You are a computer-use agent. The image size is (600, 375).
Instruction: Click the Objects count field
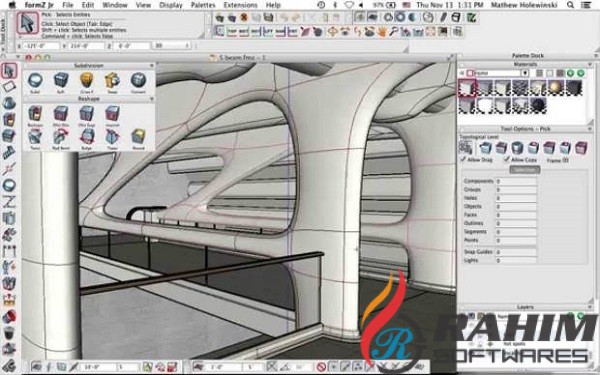(516, 206)
